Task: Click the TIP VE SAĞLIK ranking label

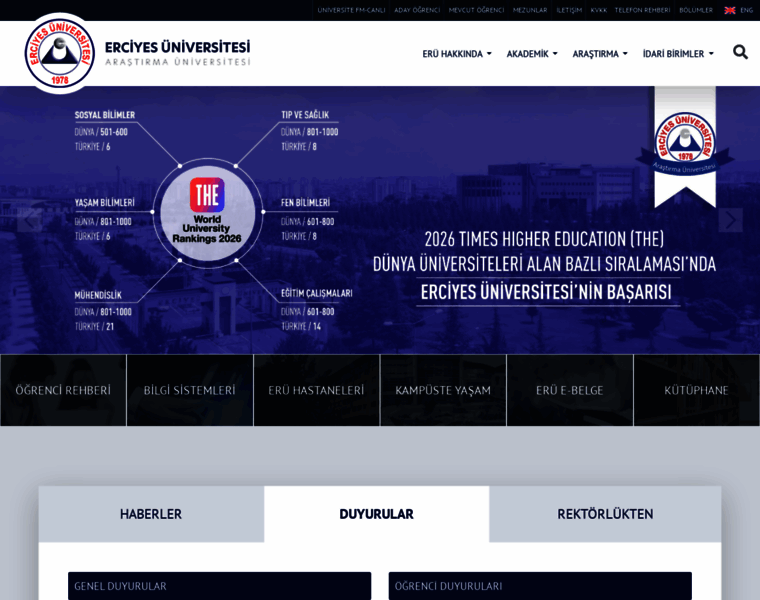Action: coord(305,115)
